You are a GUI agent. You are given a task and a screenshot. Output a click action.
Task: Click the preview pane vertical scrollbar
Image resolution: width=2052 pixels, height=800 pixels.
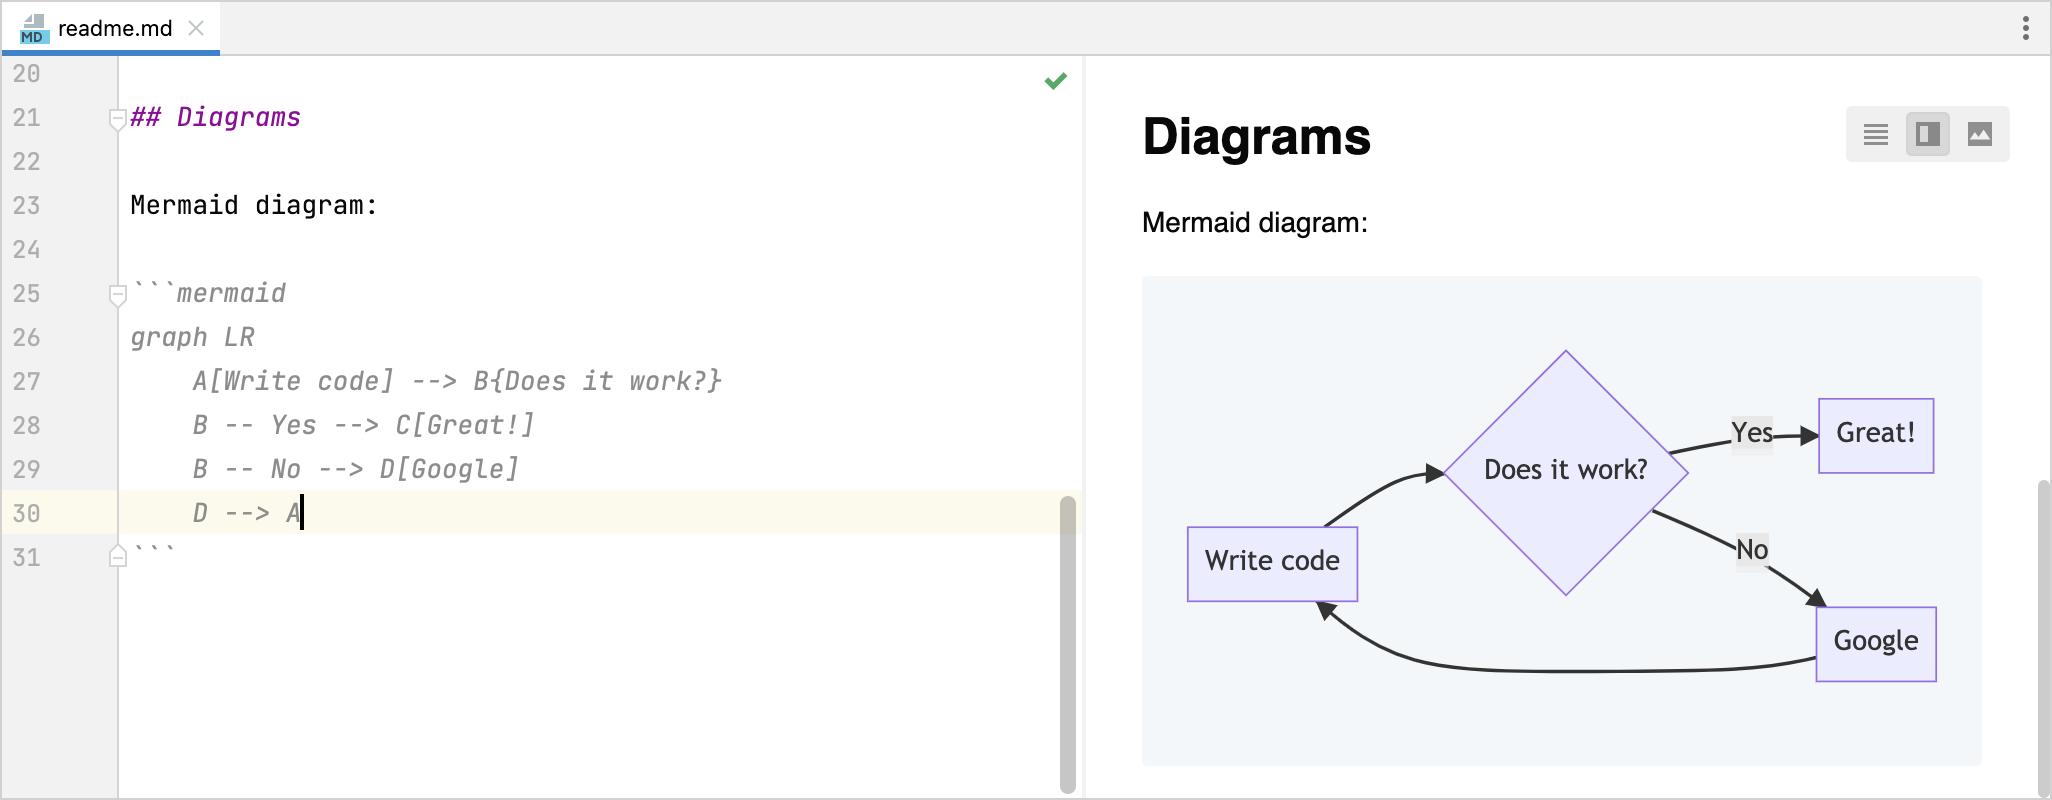[2042, 638]
